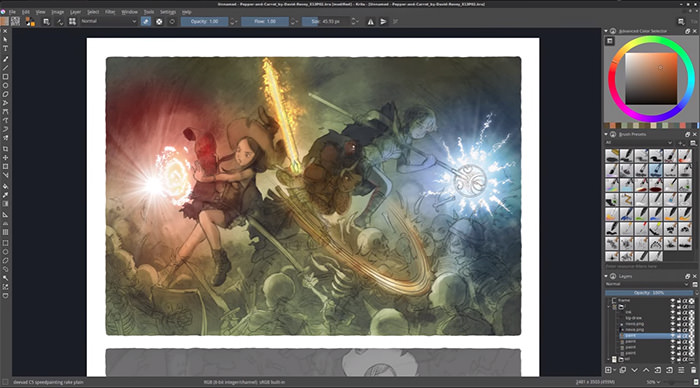Viewport: 700px width, 388px height.
Task: Select the Rectangular Selection tool
Action: (x=5, y=243)
